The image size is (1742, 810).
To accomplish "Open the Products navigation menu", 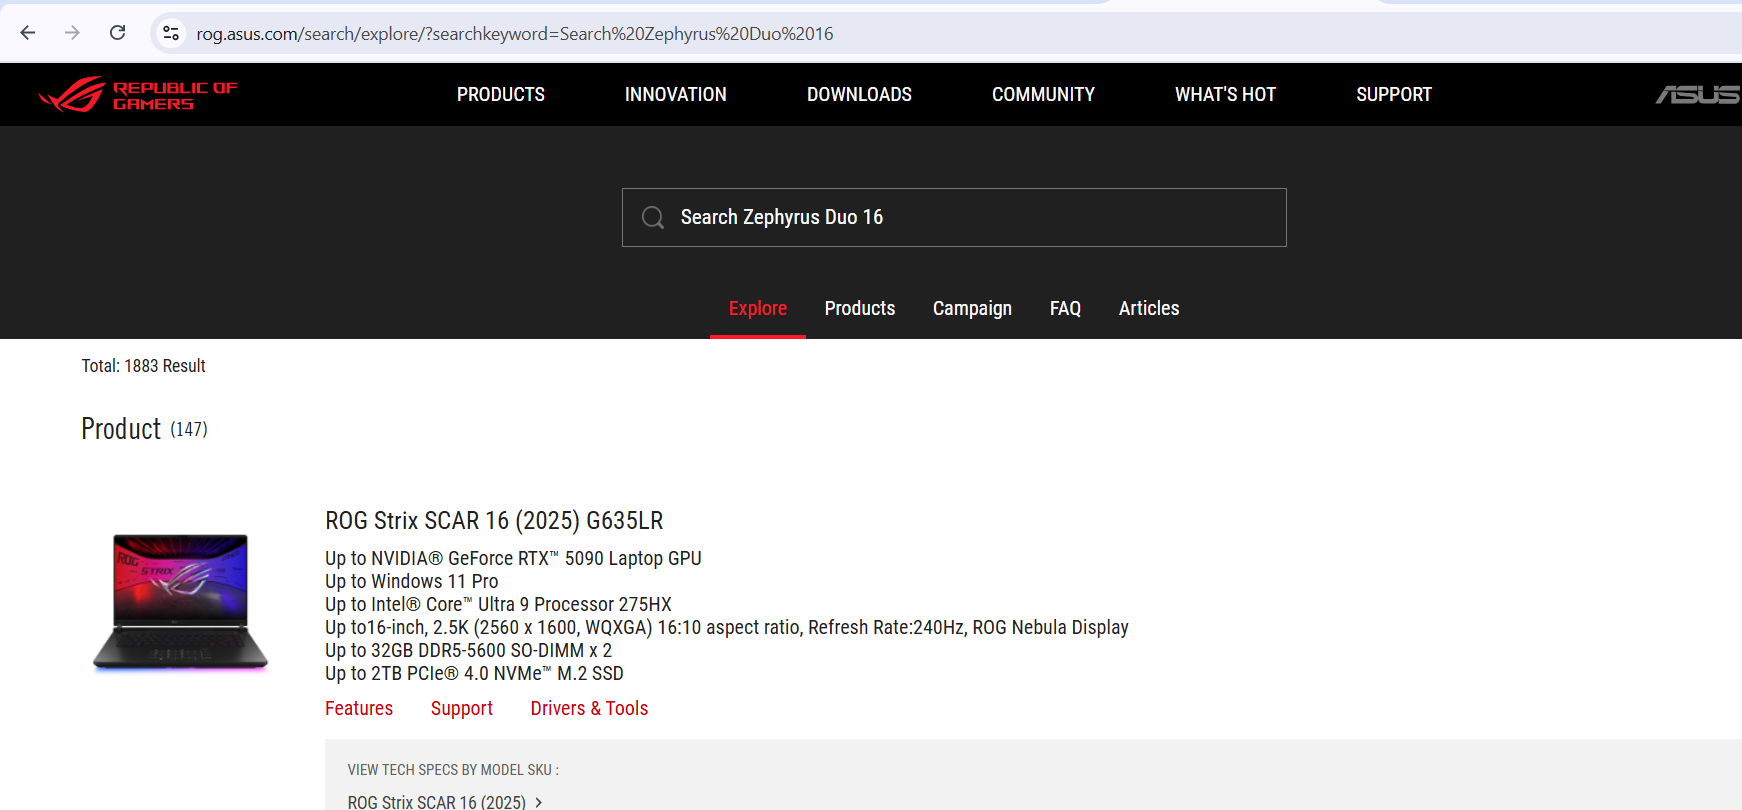I will 501,94.
